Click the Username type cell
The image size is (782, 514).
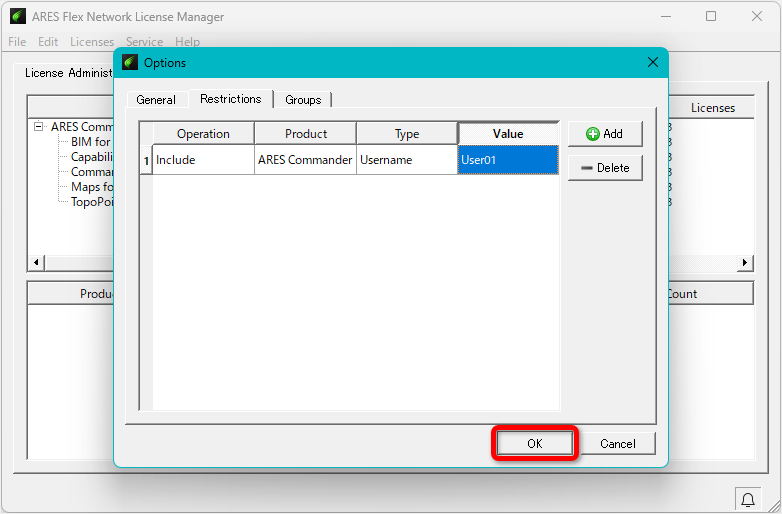407,160
